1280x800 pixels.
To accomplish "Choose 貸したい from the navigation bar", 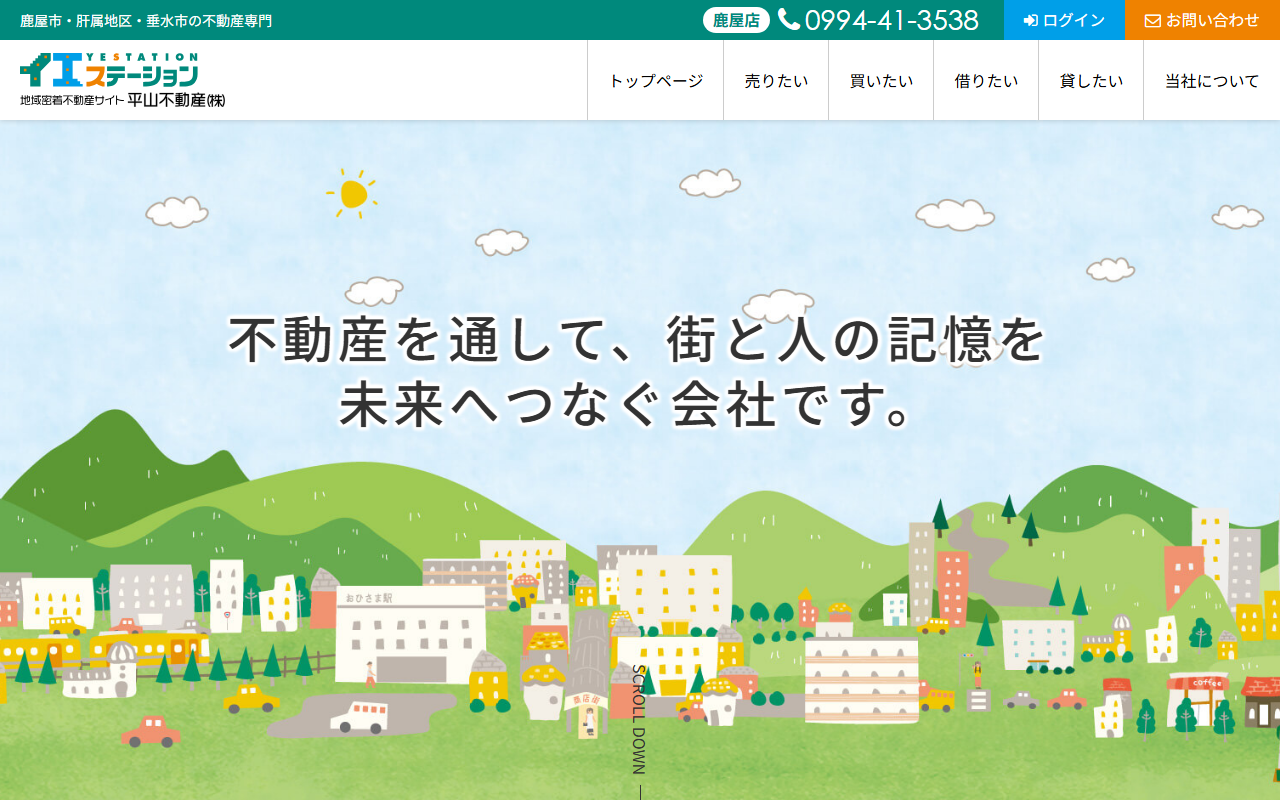I will tap(1091, 81).
